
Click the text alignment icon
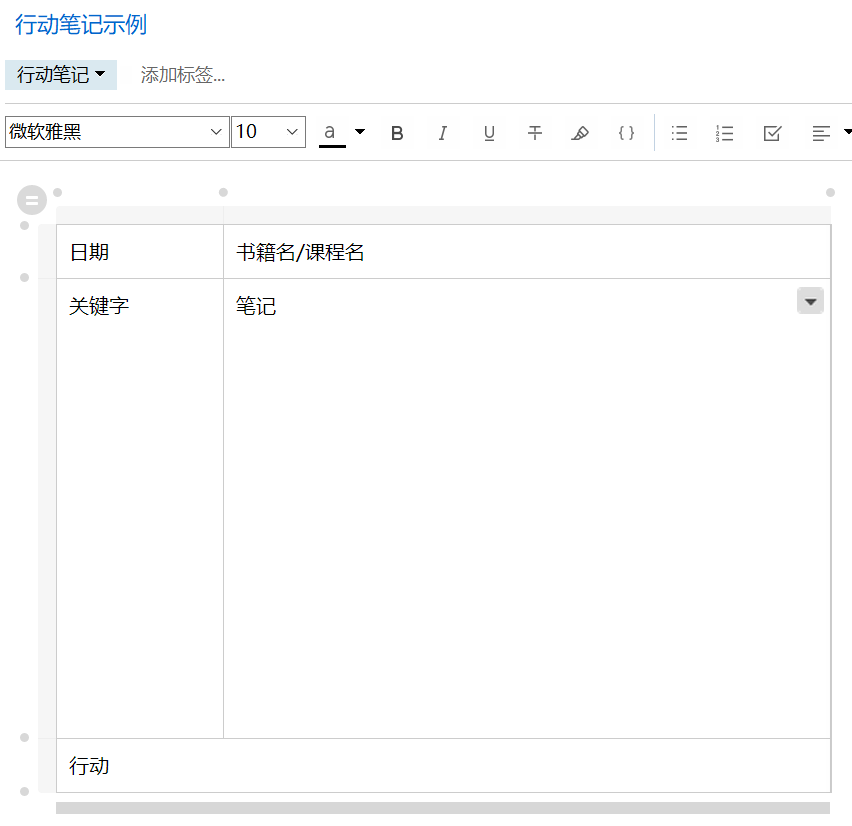[x=821, y=133]
